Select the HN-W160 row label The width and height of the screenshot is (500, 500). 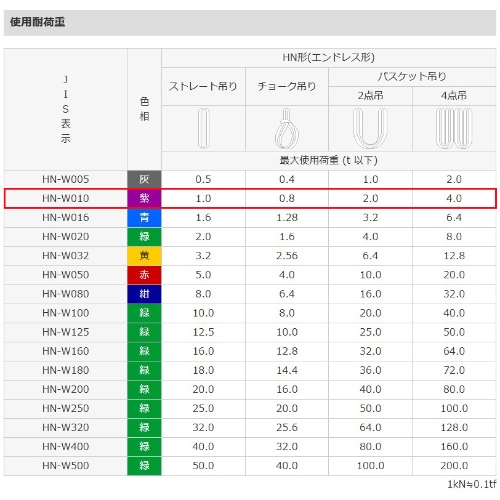click(66, 351)
